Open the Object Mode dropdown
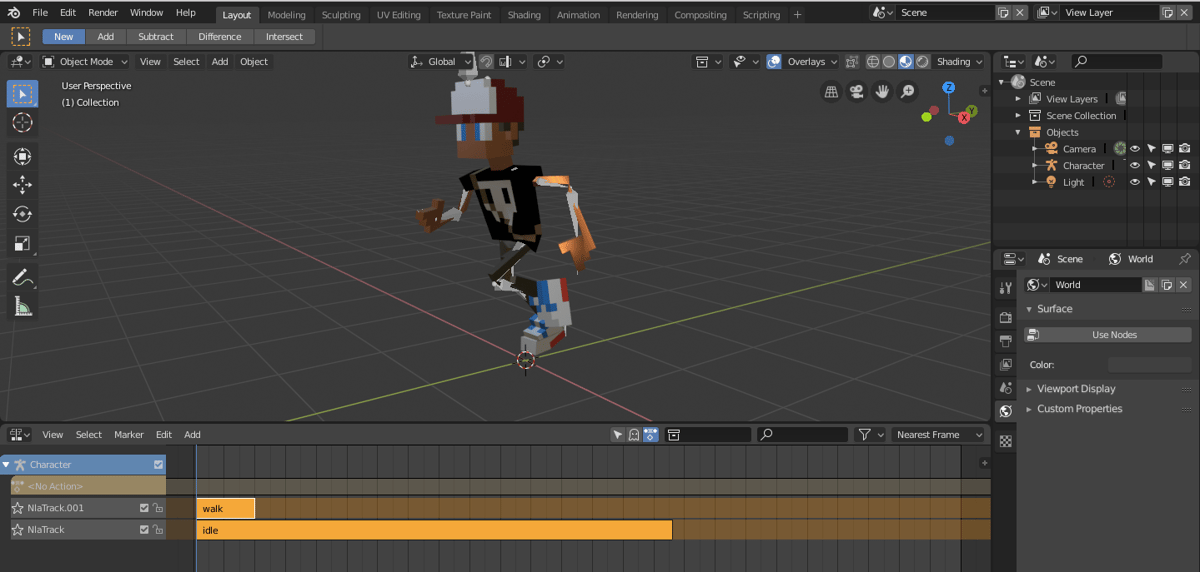This screenshot has width=1200, height=572. click(85, 61)
